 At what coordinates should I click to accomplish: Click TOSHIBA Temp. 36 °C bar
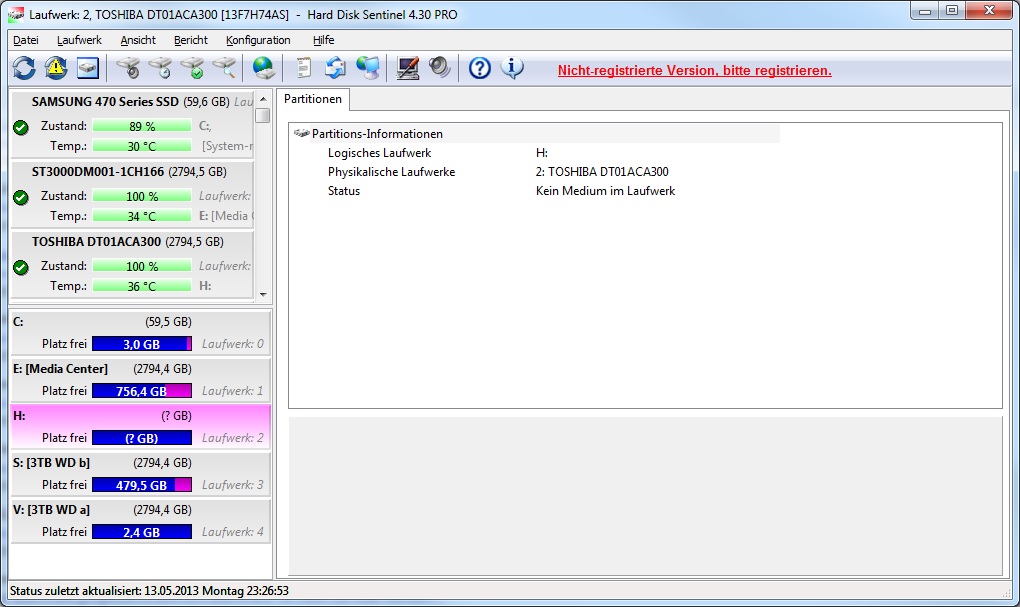[142, 286]
